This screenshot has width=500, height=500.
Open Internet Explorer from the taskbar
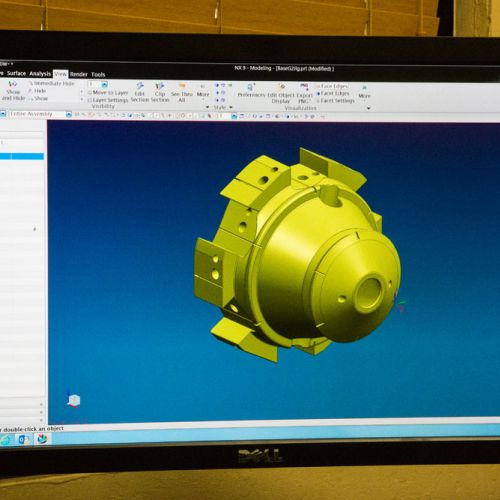(x=5, y=440)
